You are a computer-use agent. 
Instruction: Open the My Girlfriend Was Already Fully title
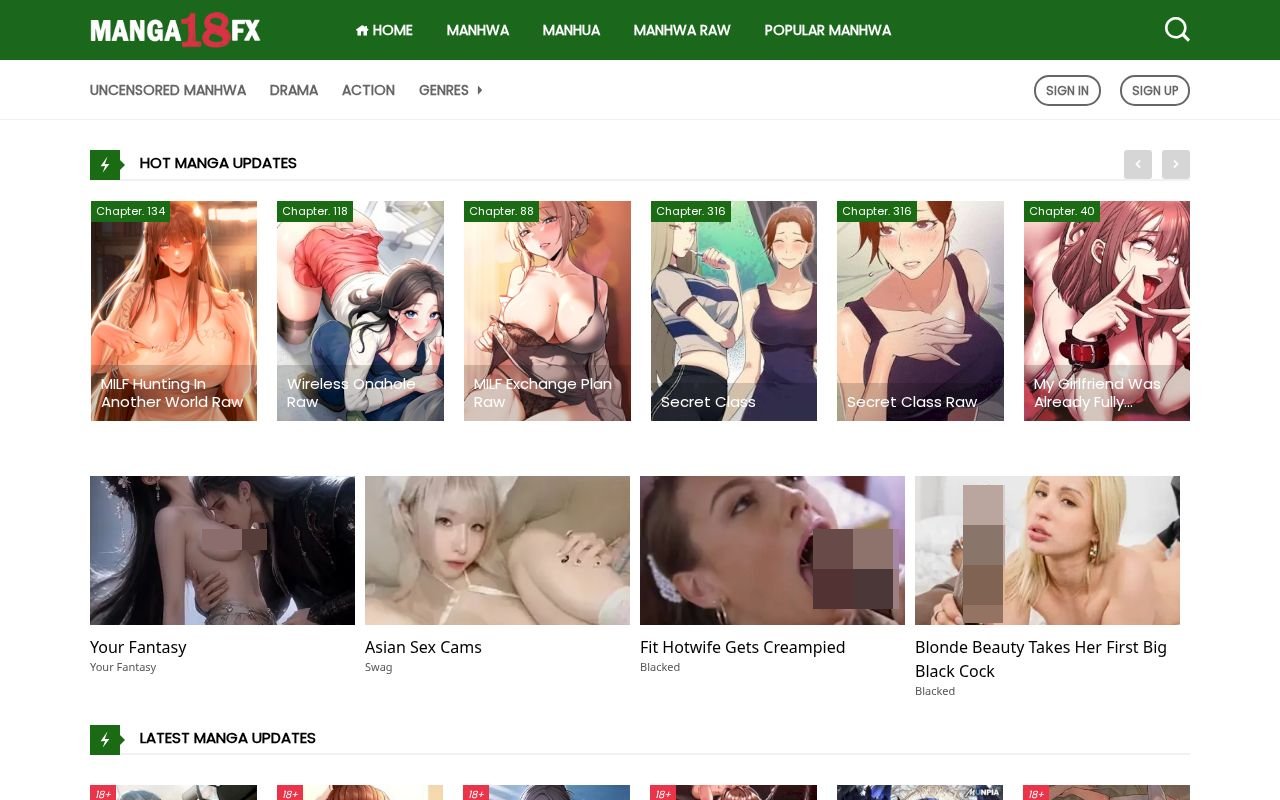coord(1097,393)
